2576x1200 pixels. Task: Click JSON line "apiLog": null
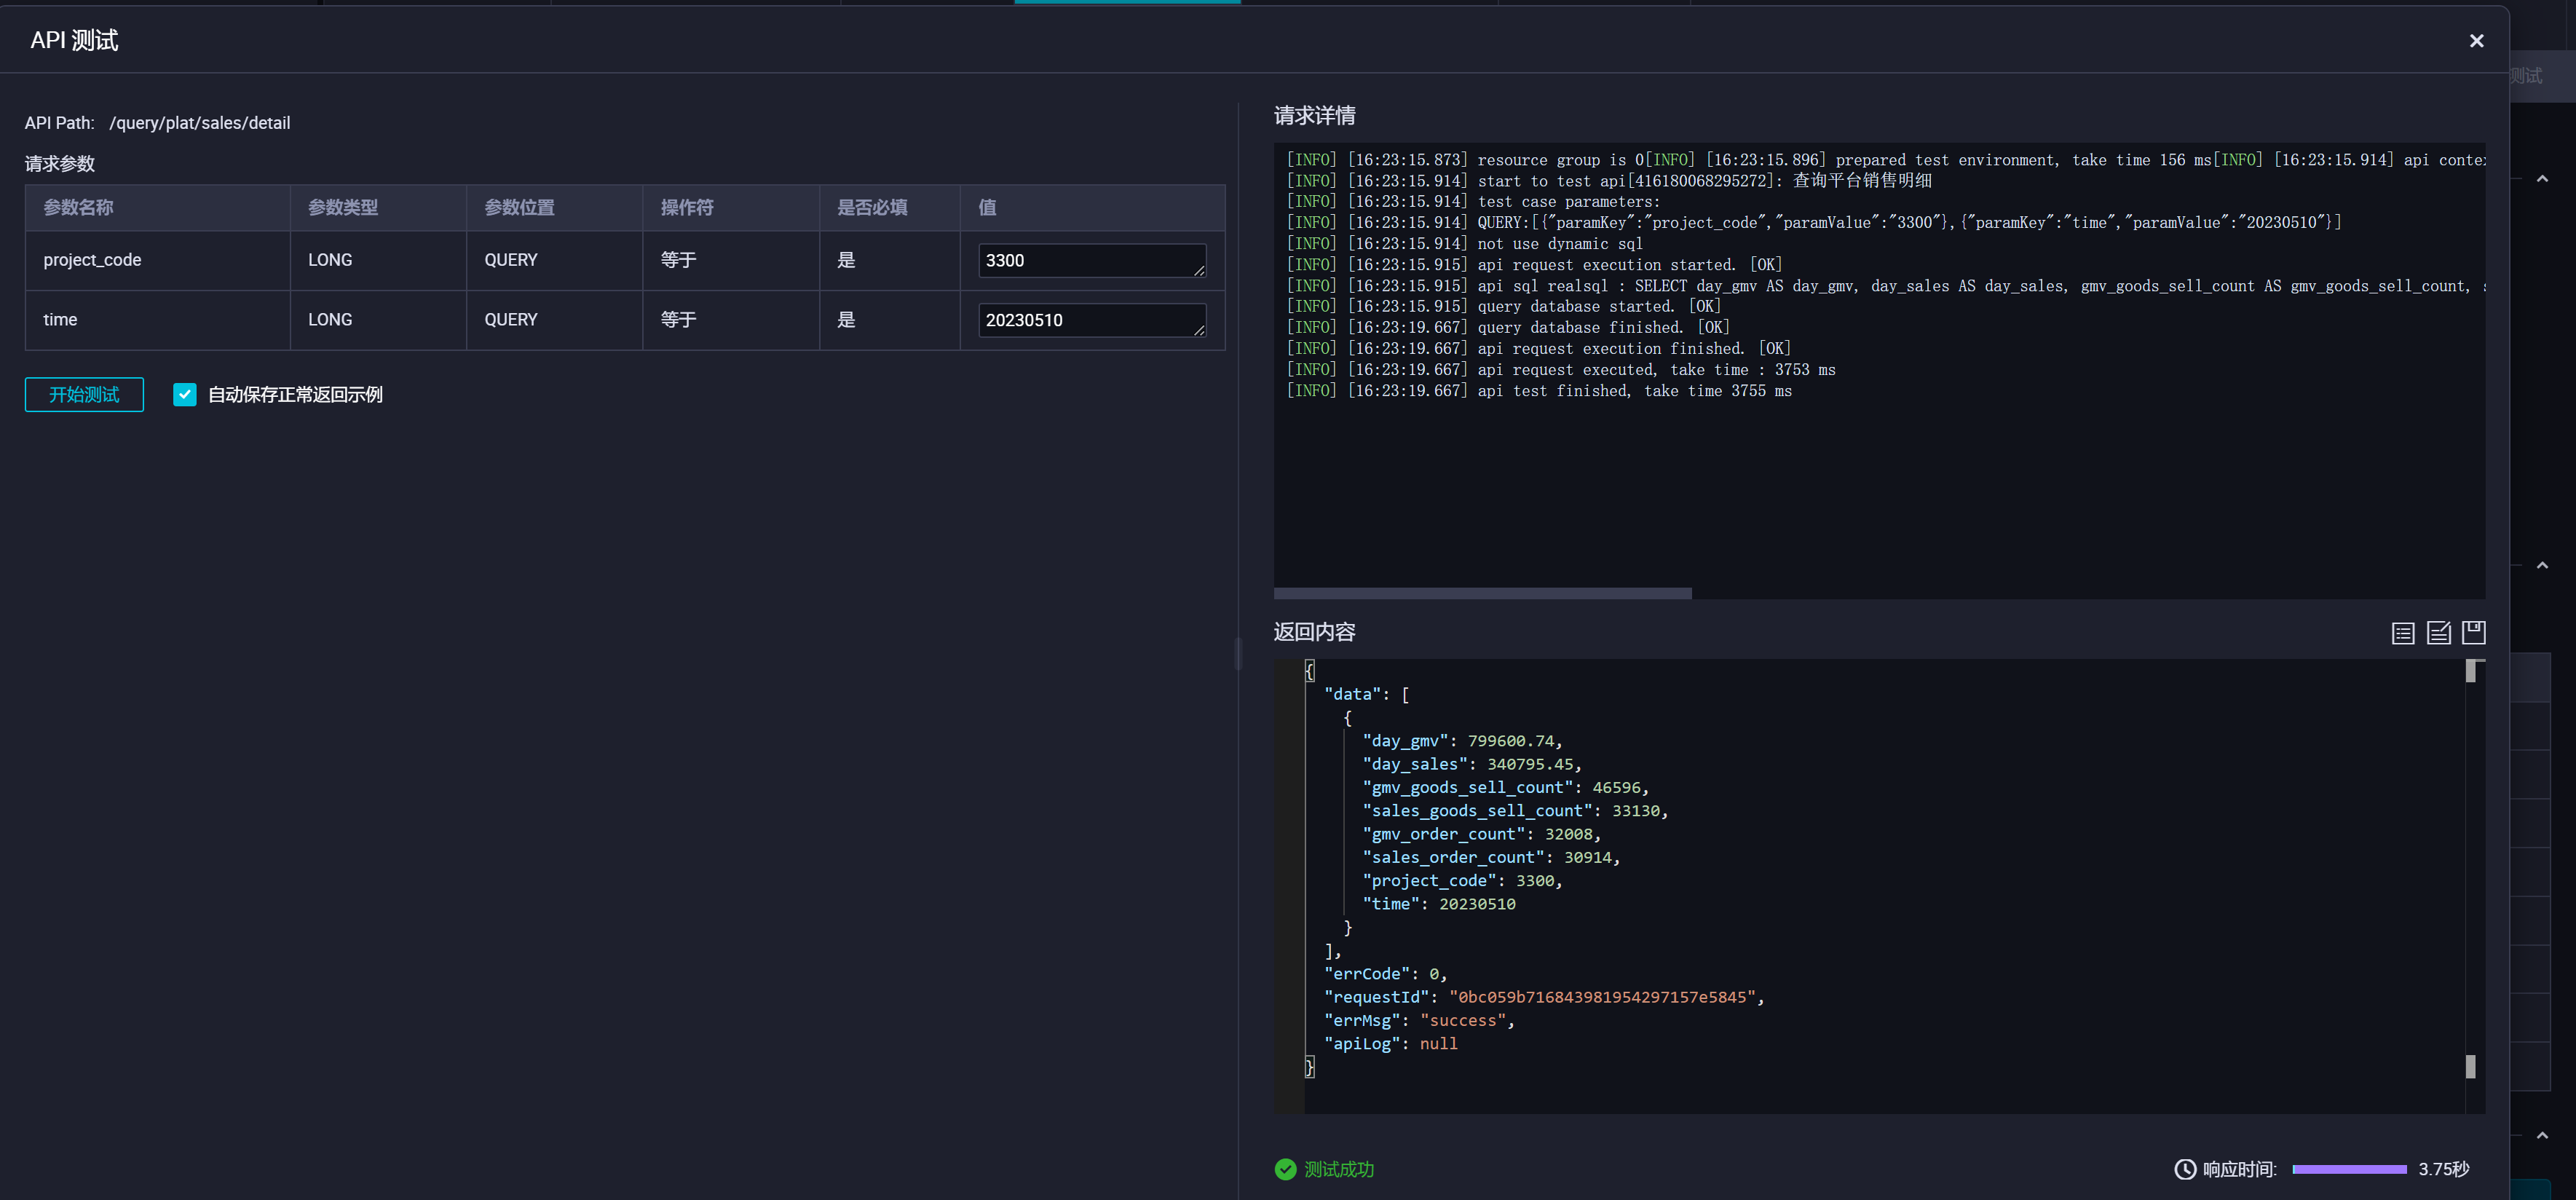(x=1390, y=1044)
